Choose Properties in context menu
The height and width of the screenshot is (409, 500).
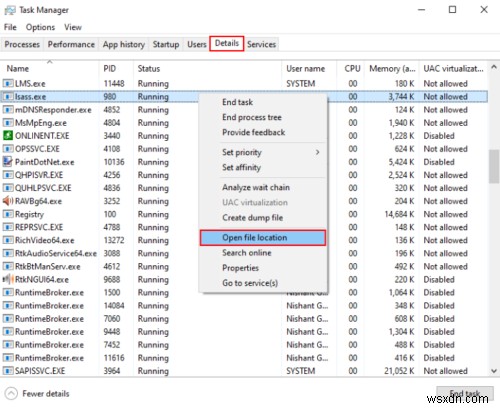tap(263, 268)
